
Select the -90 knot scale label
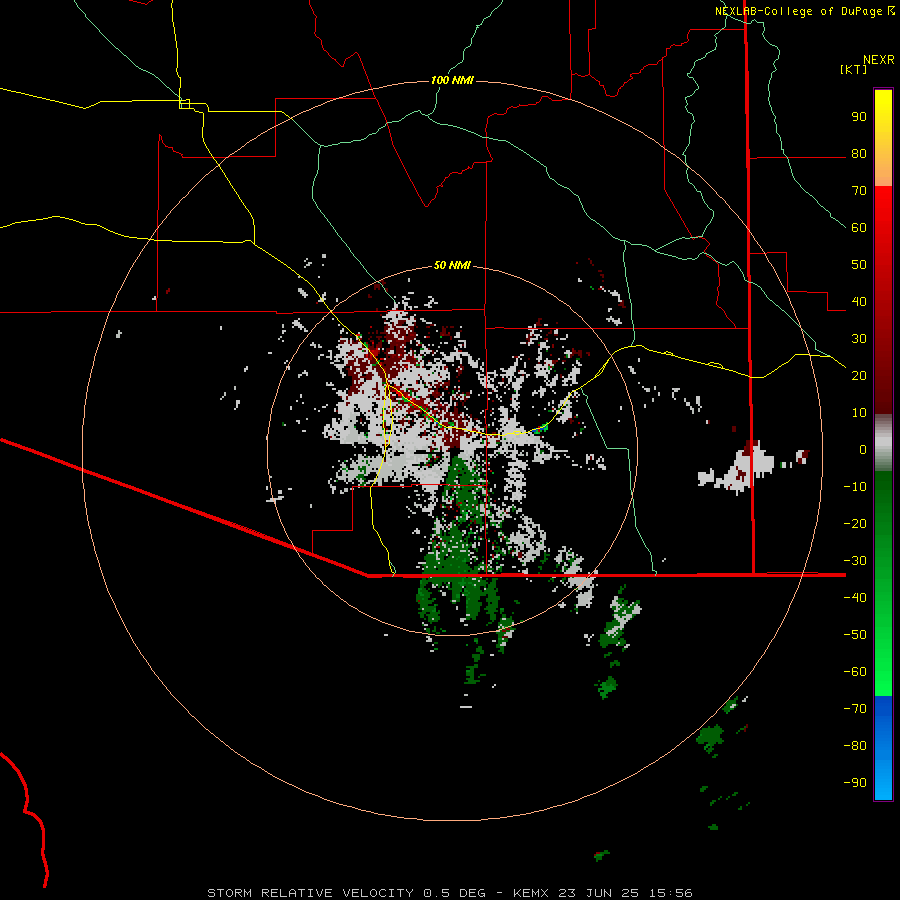tap(855, 783)
